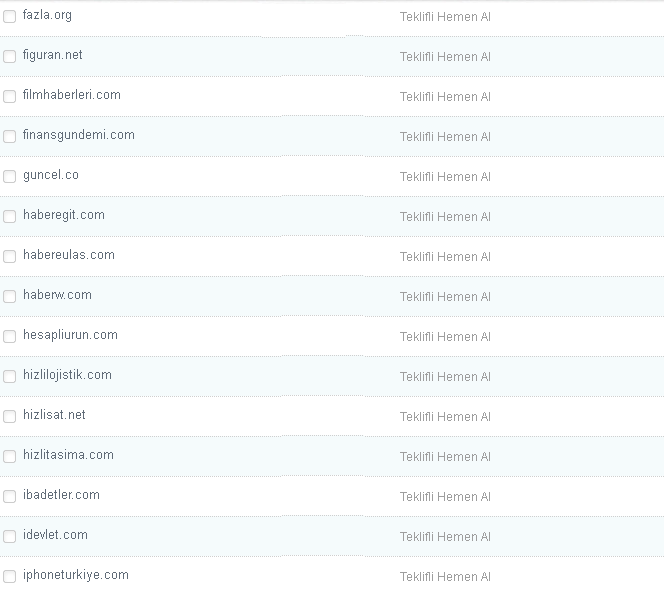Open the hizlilojistik.com domain link
The height and width of the screenshot is (591, 670).
[67, 375]
